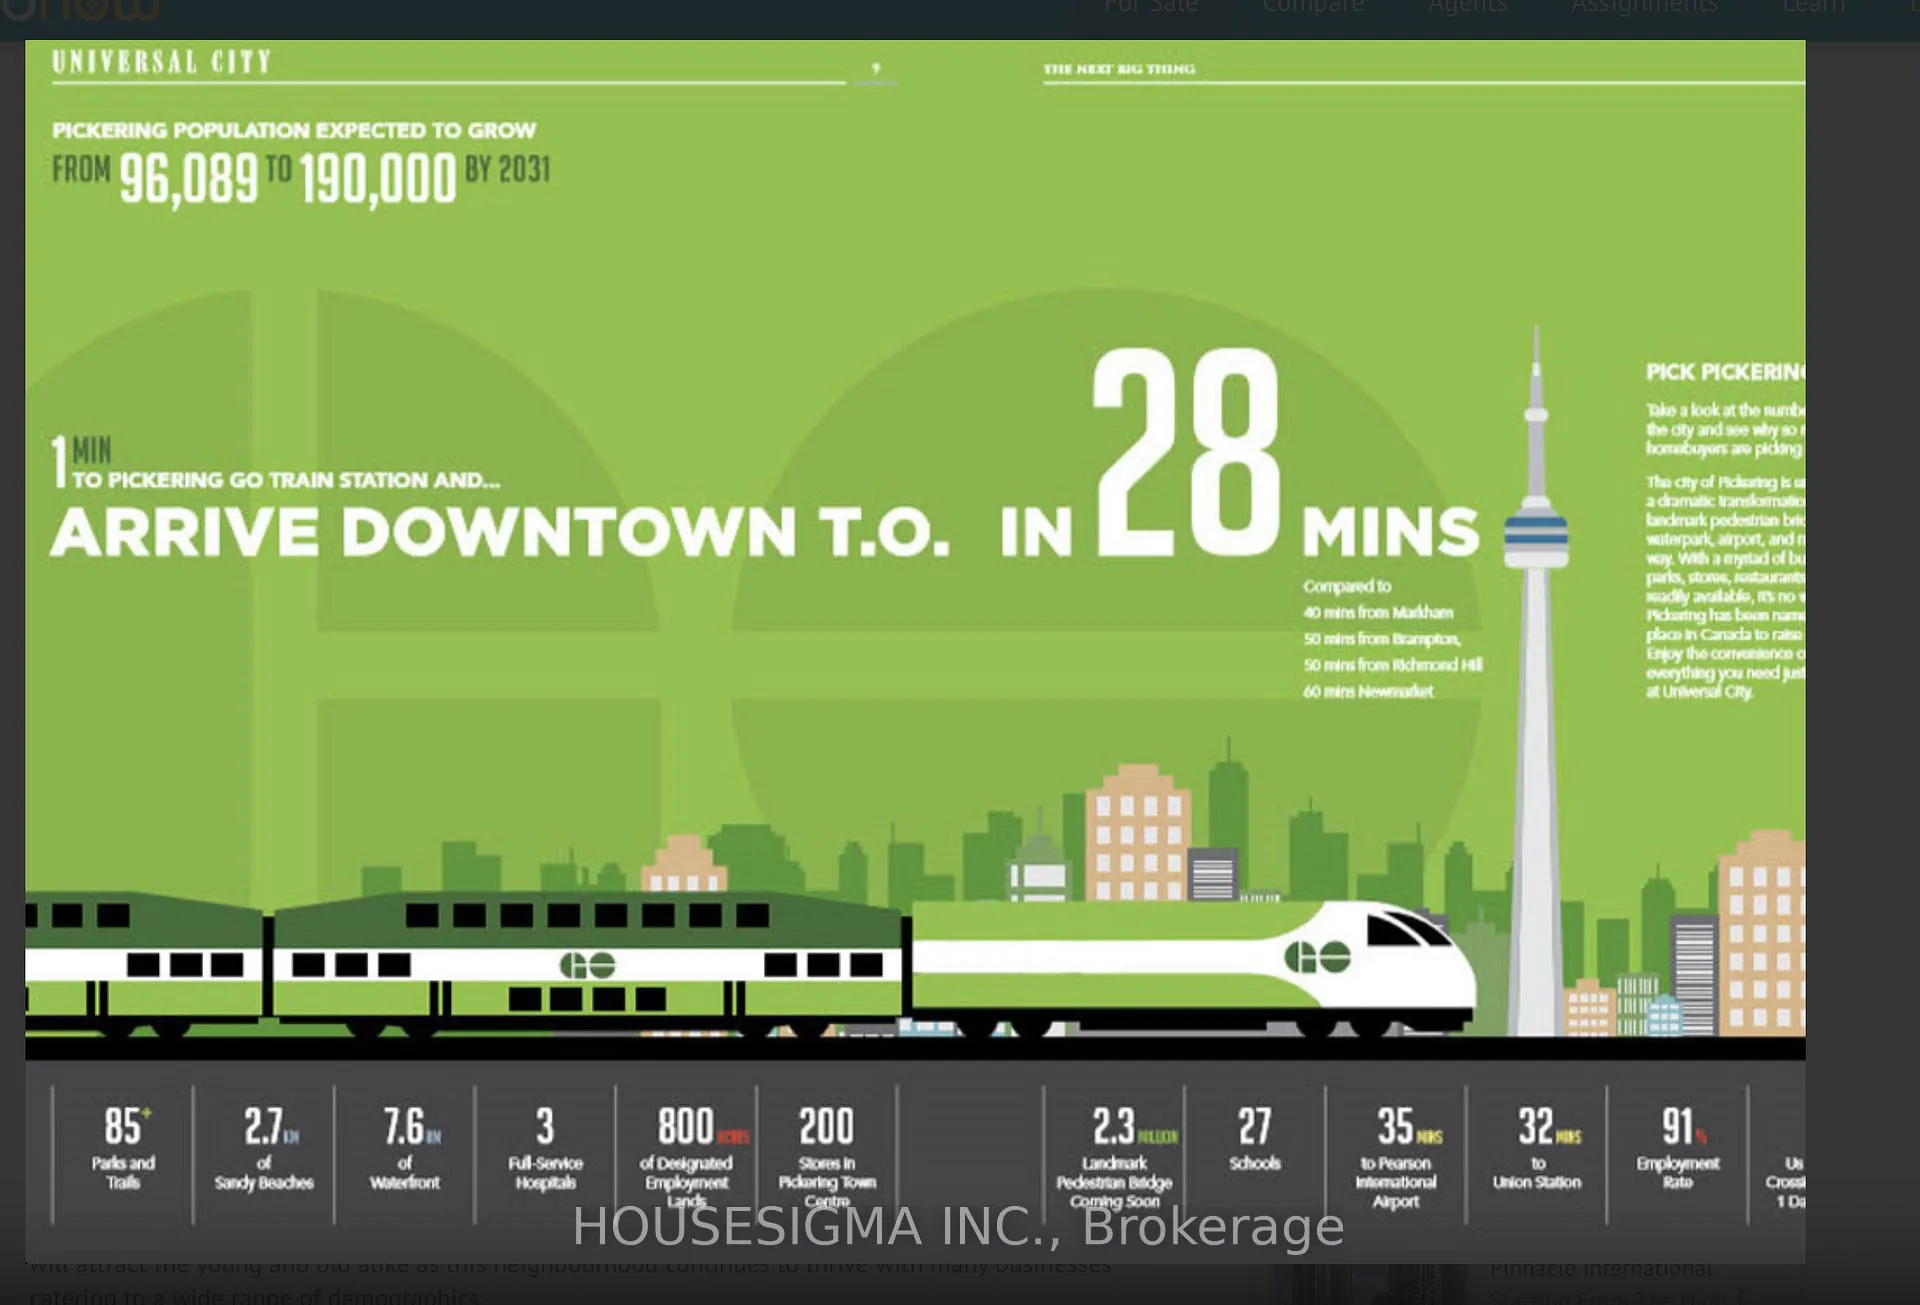Image resolution: width=1920 pixels, height=1305 pixels.
Task: Click the site logo in top-left corner
Action: pyautogui.click(x=80, y=10)
